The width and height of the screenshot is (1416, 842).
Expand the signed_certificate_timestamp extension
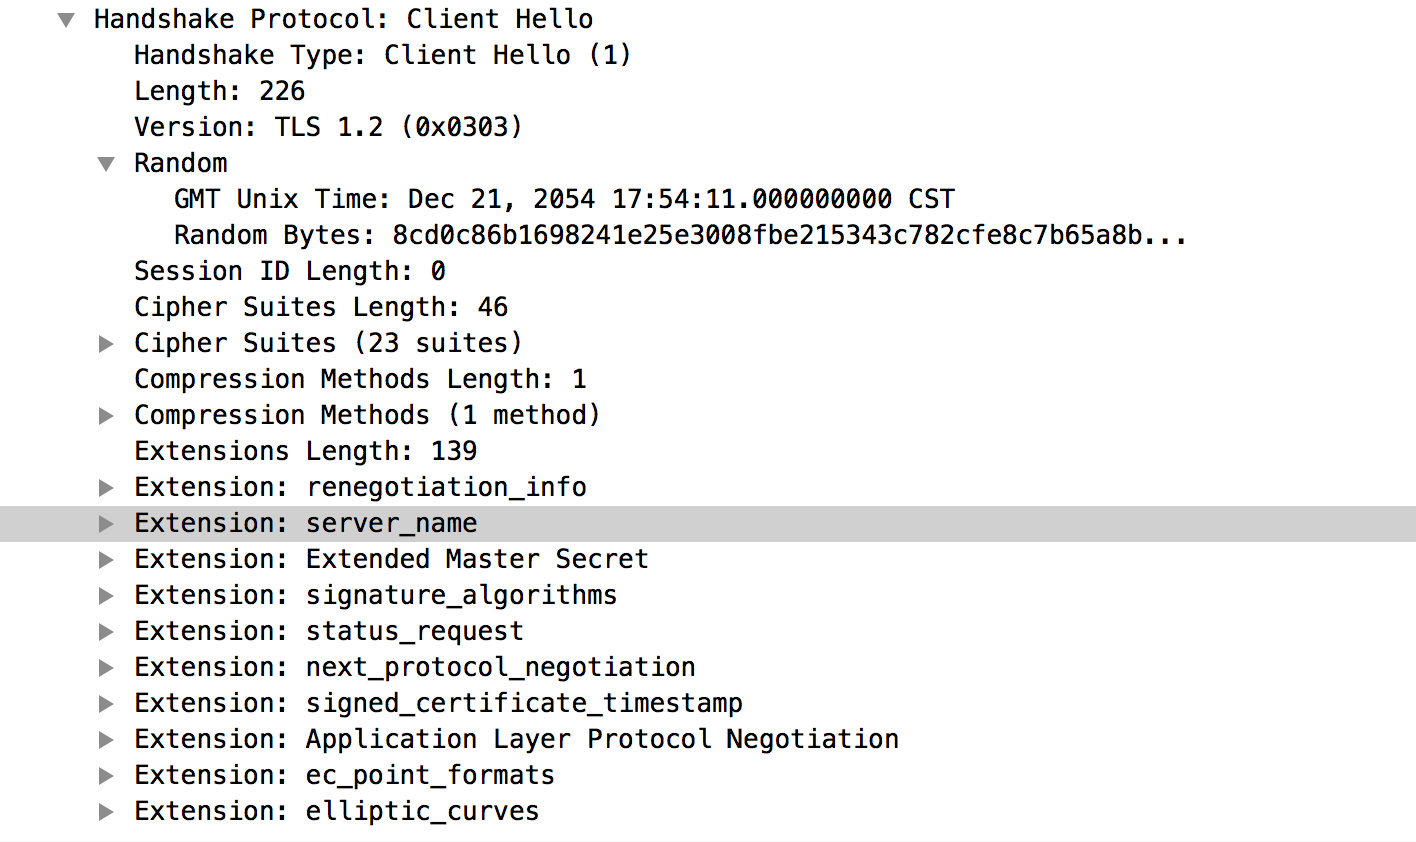(x=106, y=704)
